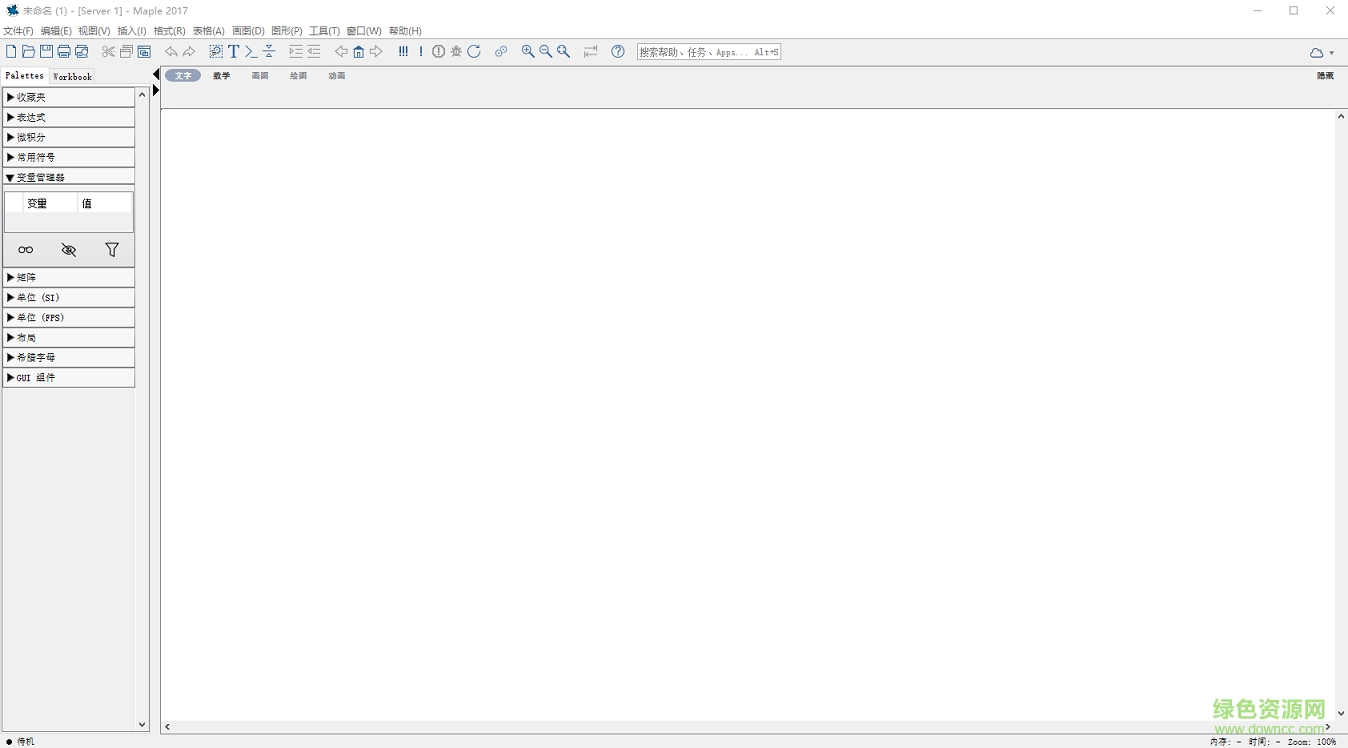Image resolution: width=1348 pixels, height=748 pixels.
Task: Expand the 矩阵 palette
Action: [69, 277]
